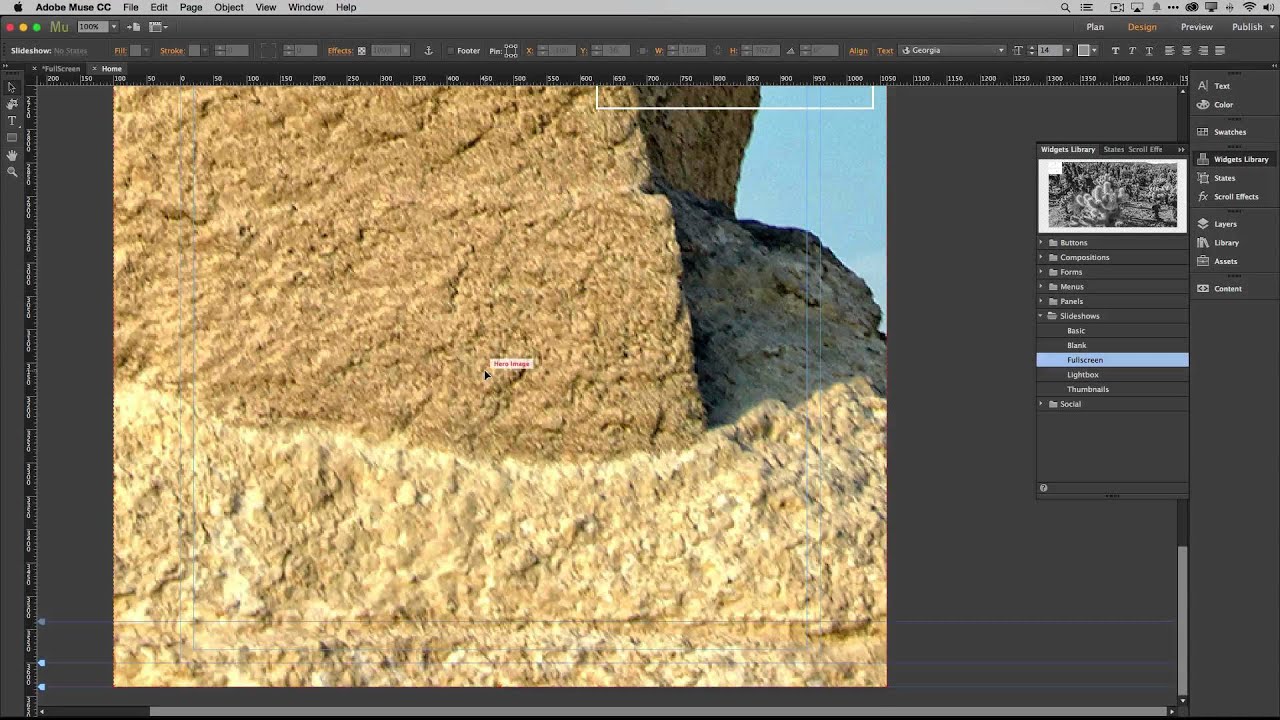Toggle the Footer checkbox
Image resolution: width=1280 pixels, height=720 pixels.
450,51
